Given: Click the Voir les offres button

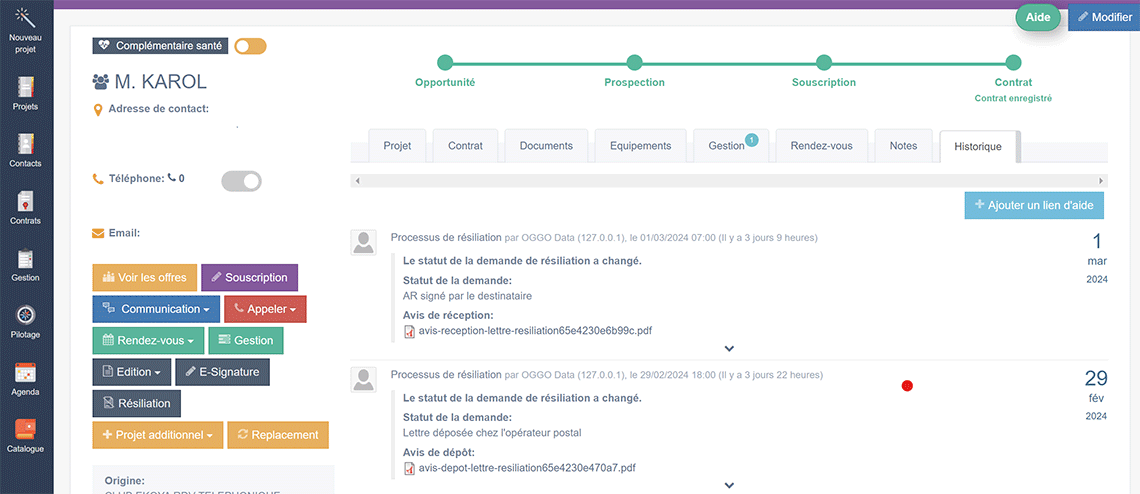Looking at the screenshot, I should point(144,278).
